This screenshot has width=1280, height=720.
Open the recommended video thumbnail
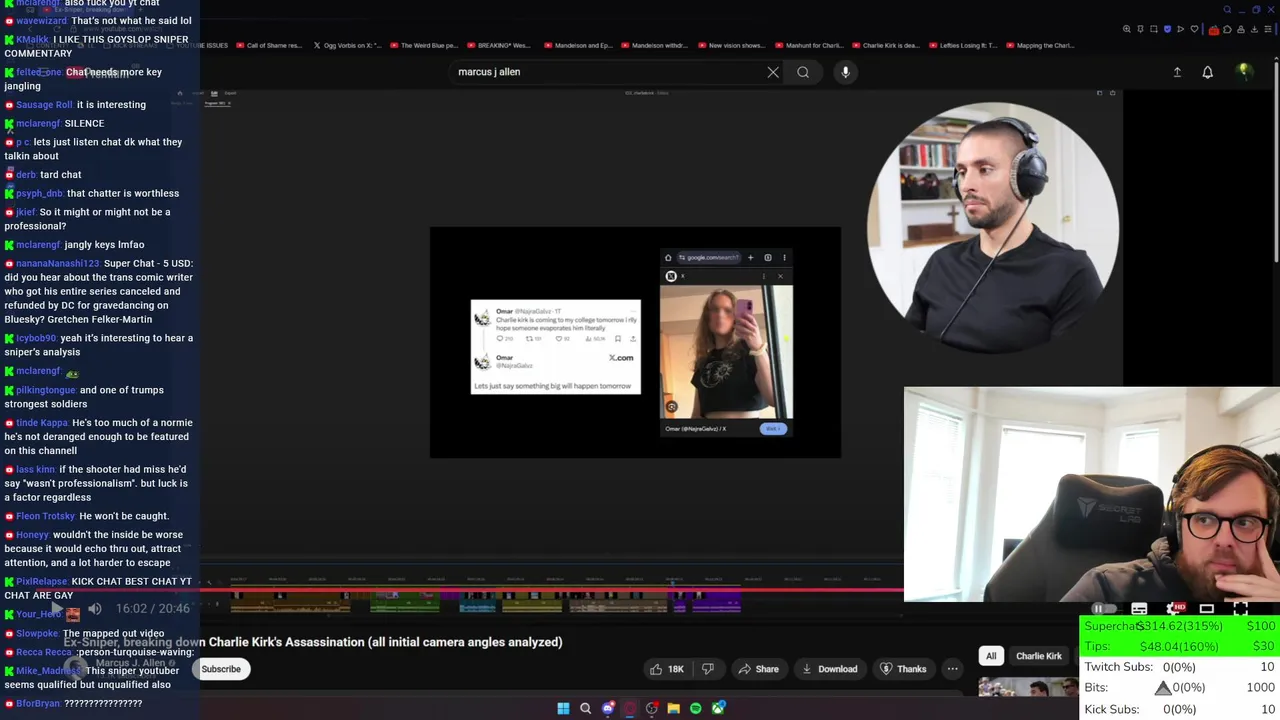click(x=1028, y=687)
